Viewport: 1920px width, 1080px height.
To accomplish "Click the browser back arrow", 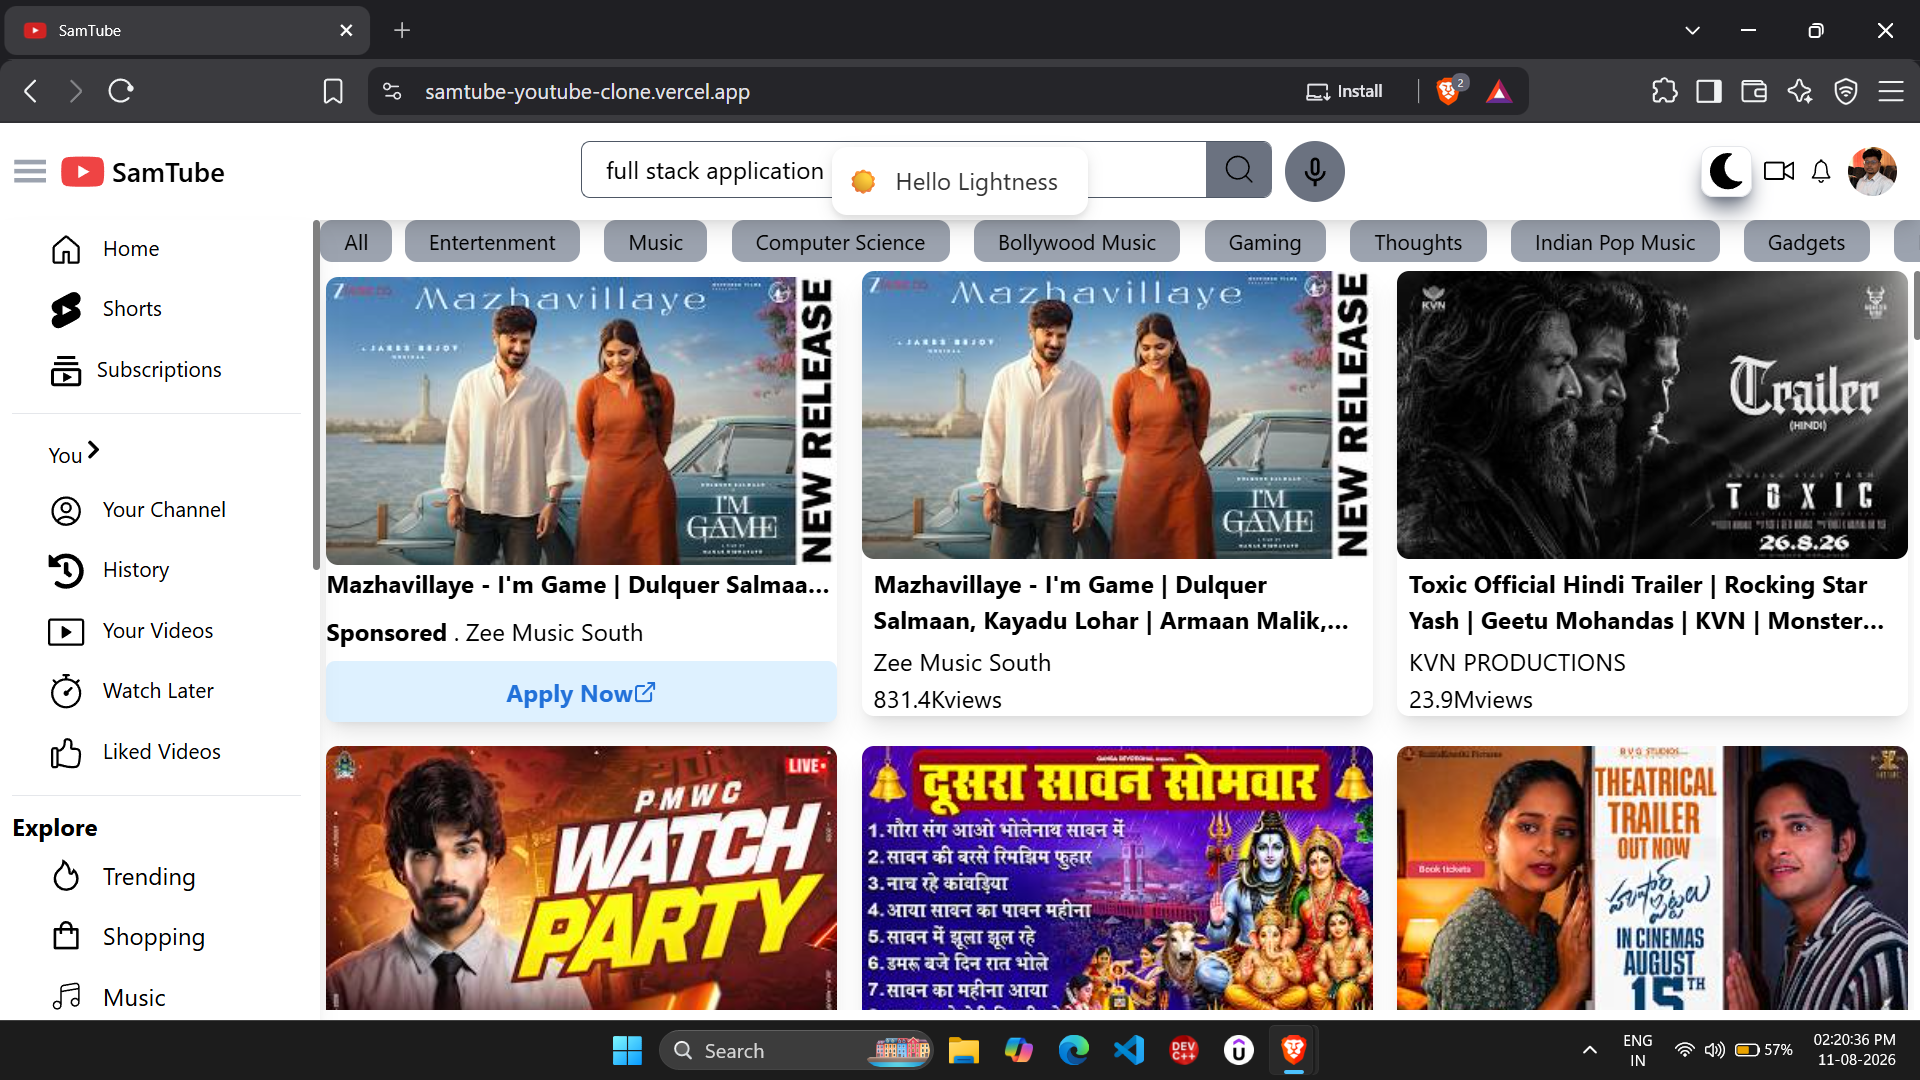I will tap(31, 91).
